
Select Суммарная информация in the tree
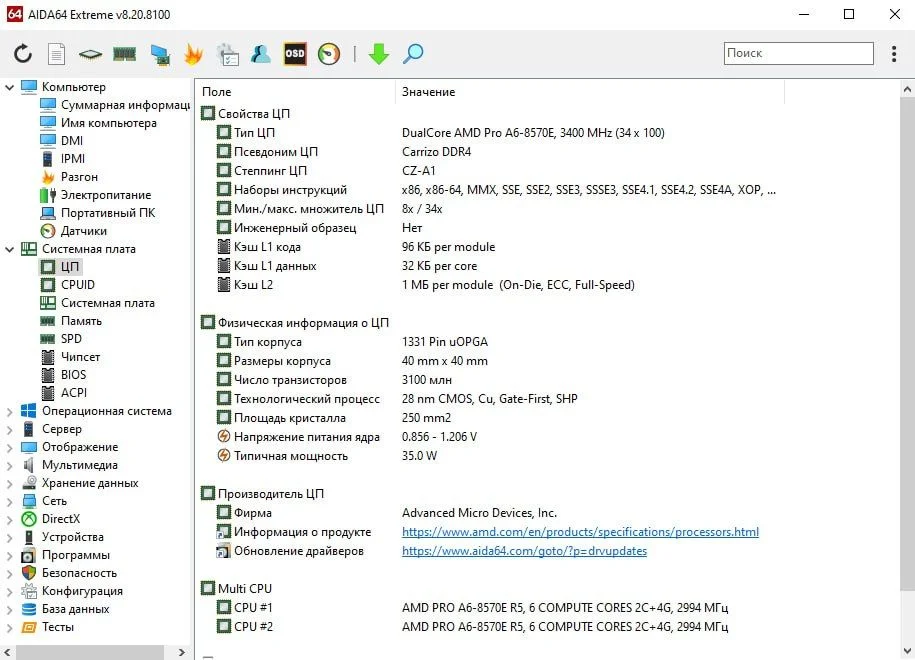[x=114, y=105]
